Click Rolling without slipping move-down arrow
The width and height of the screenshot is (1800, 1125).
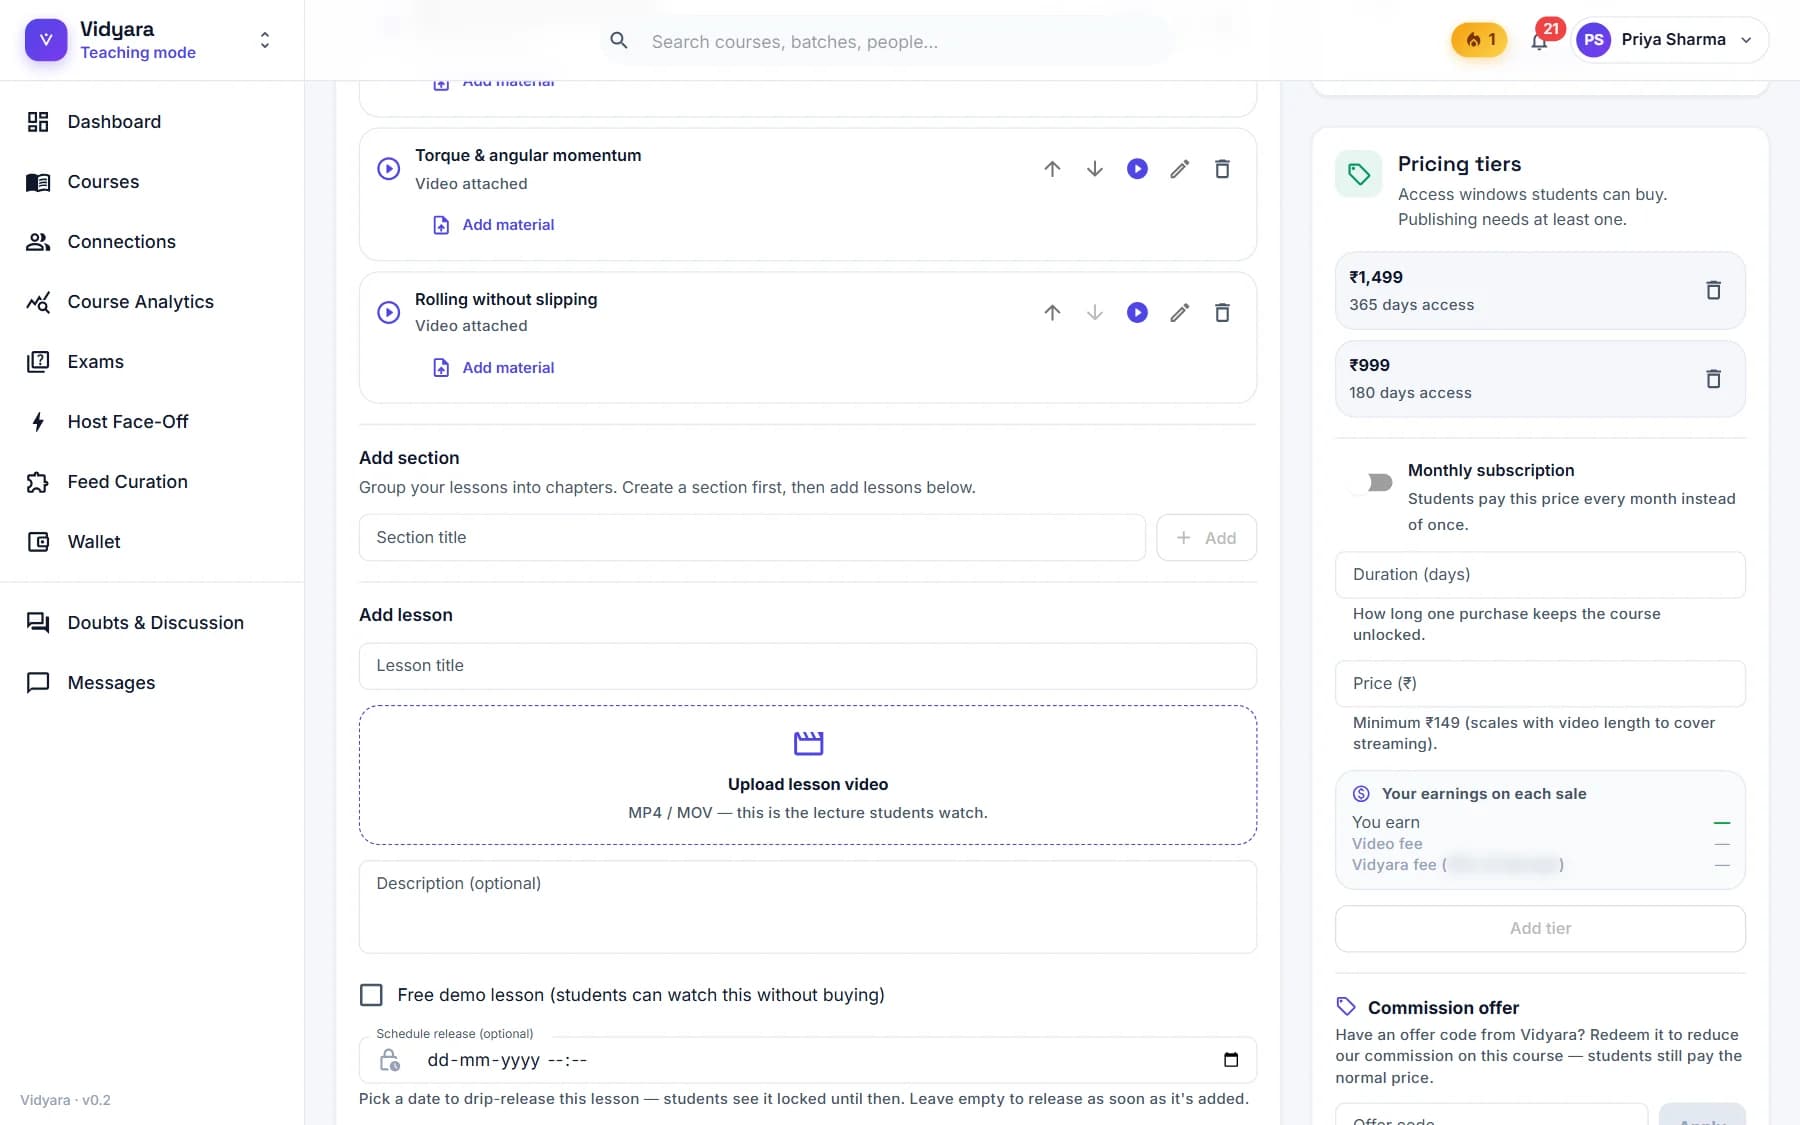(x=1095, y=313)
